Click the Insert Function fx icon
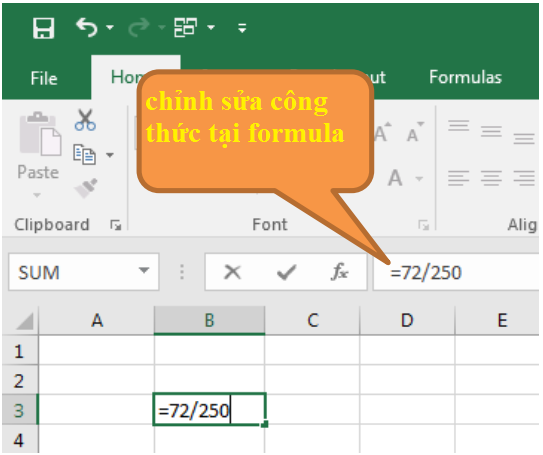The image size is (543, 455). (340, 272)
